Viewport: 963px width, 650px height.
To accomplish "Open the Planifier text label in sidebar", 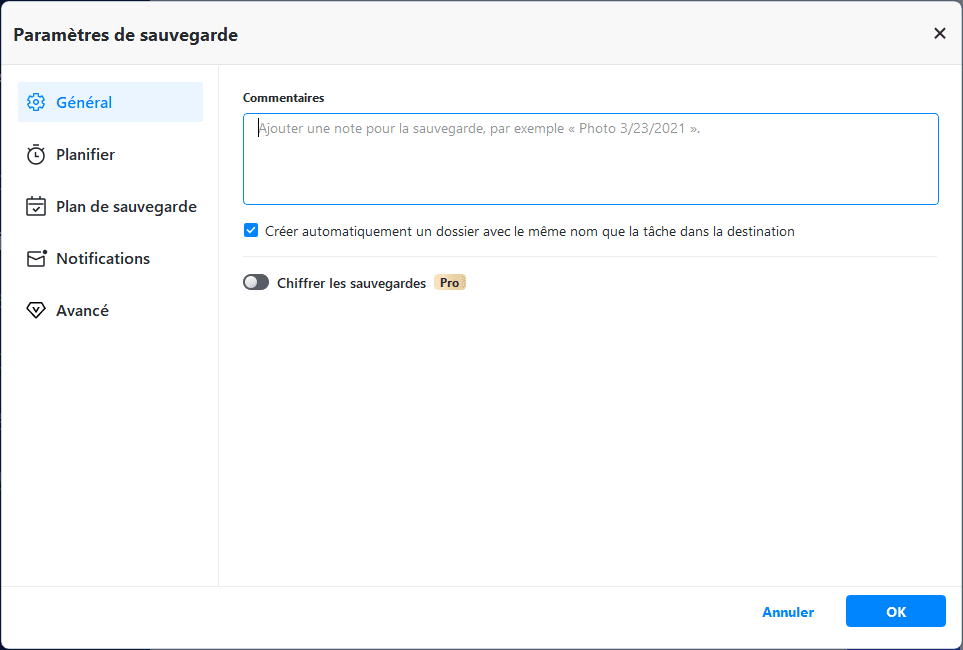I will coord(85,155).
